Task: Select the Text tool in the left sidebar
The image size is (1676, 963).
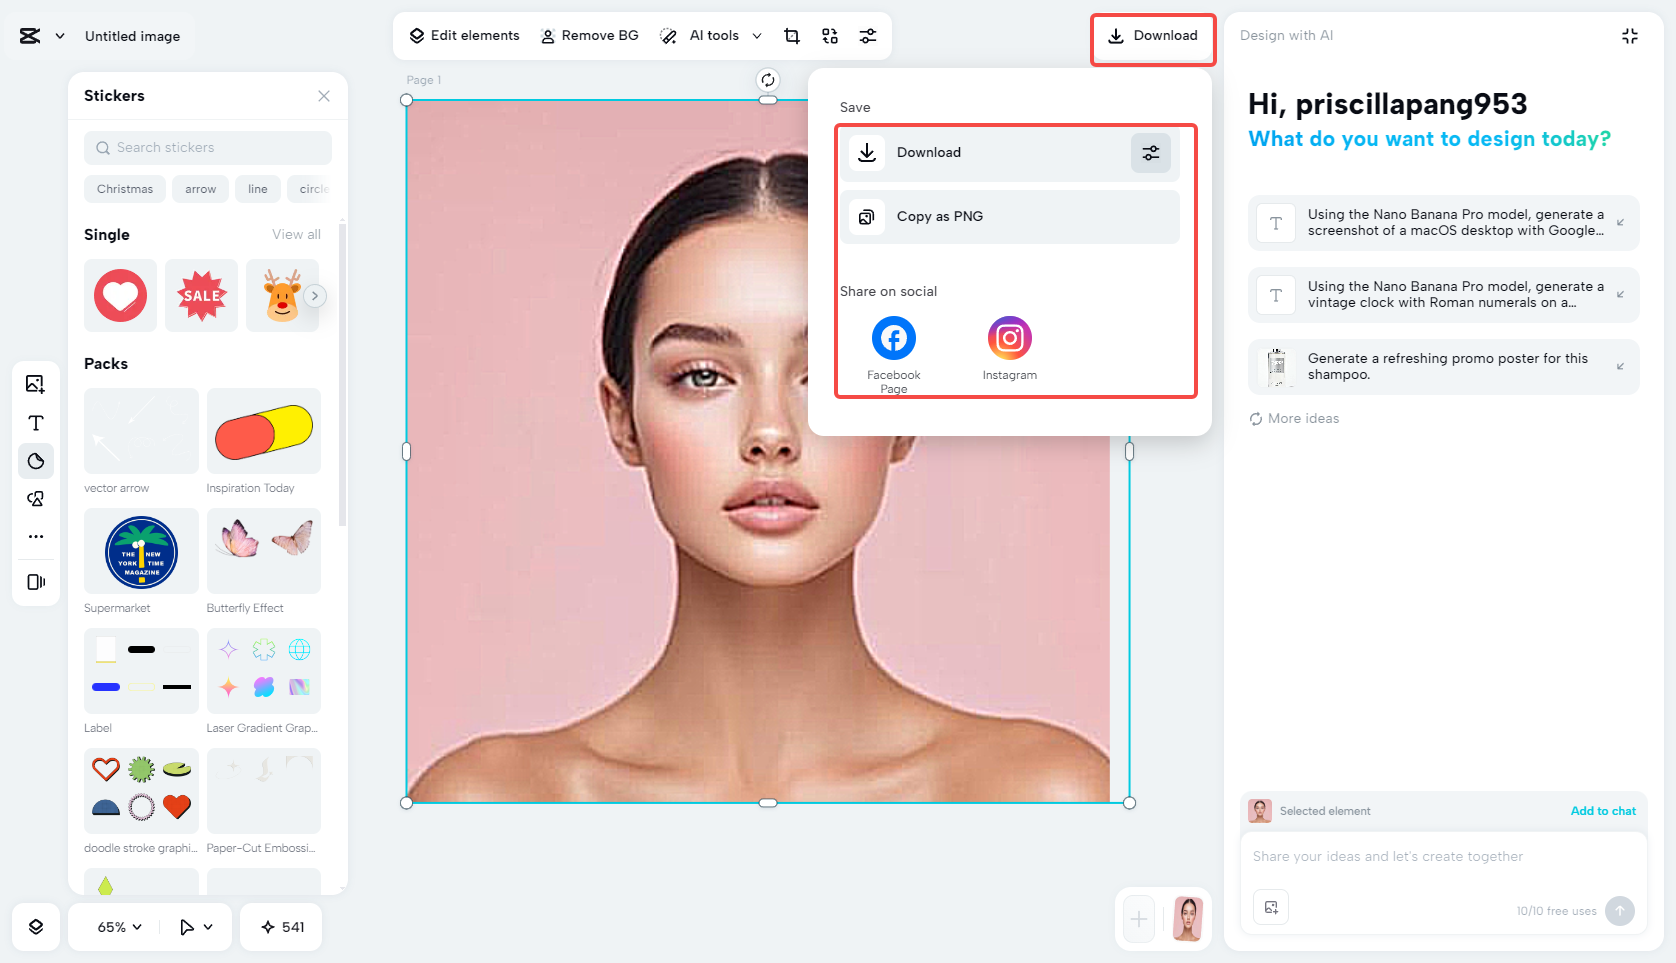Action: click(36, 423)
